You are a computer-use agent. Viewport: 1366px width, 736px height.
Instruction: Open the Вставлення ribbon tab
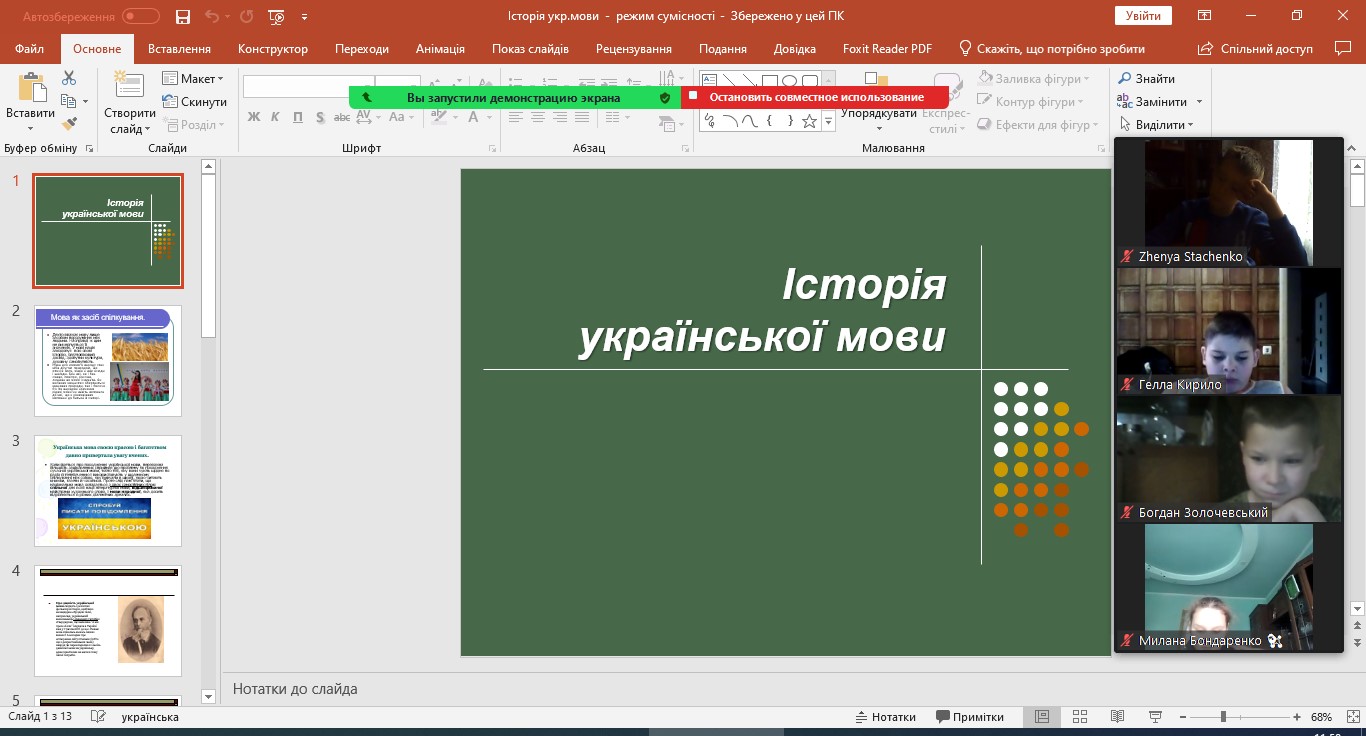[179, 49]
